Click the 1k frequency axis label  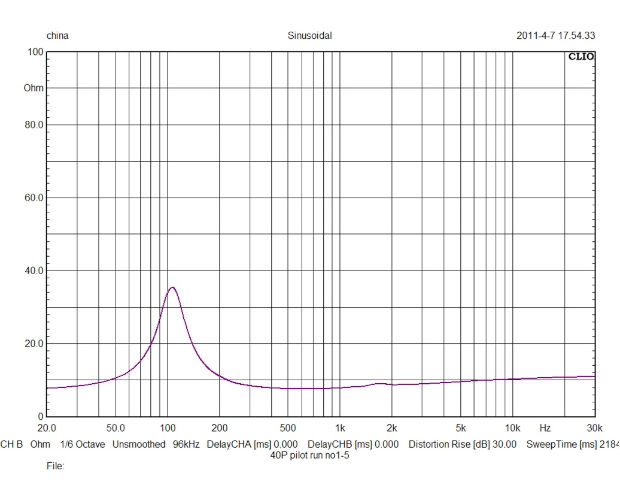[340, 428]
